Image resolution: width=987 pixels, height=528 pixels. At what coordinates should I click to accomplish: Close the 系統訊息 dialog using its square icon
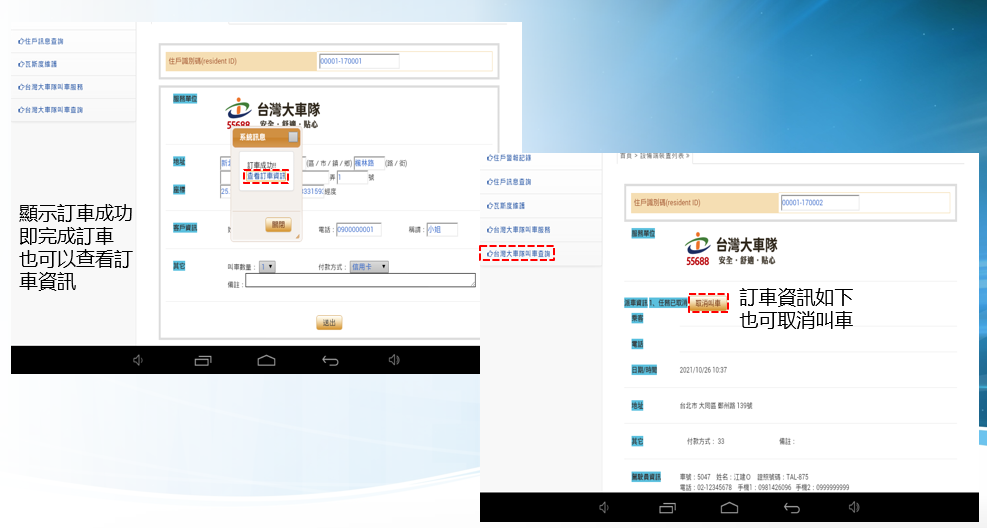pyautogui.click(x=293, y=137)
